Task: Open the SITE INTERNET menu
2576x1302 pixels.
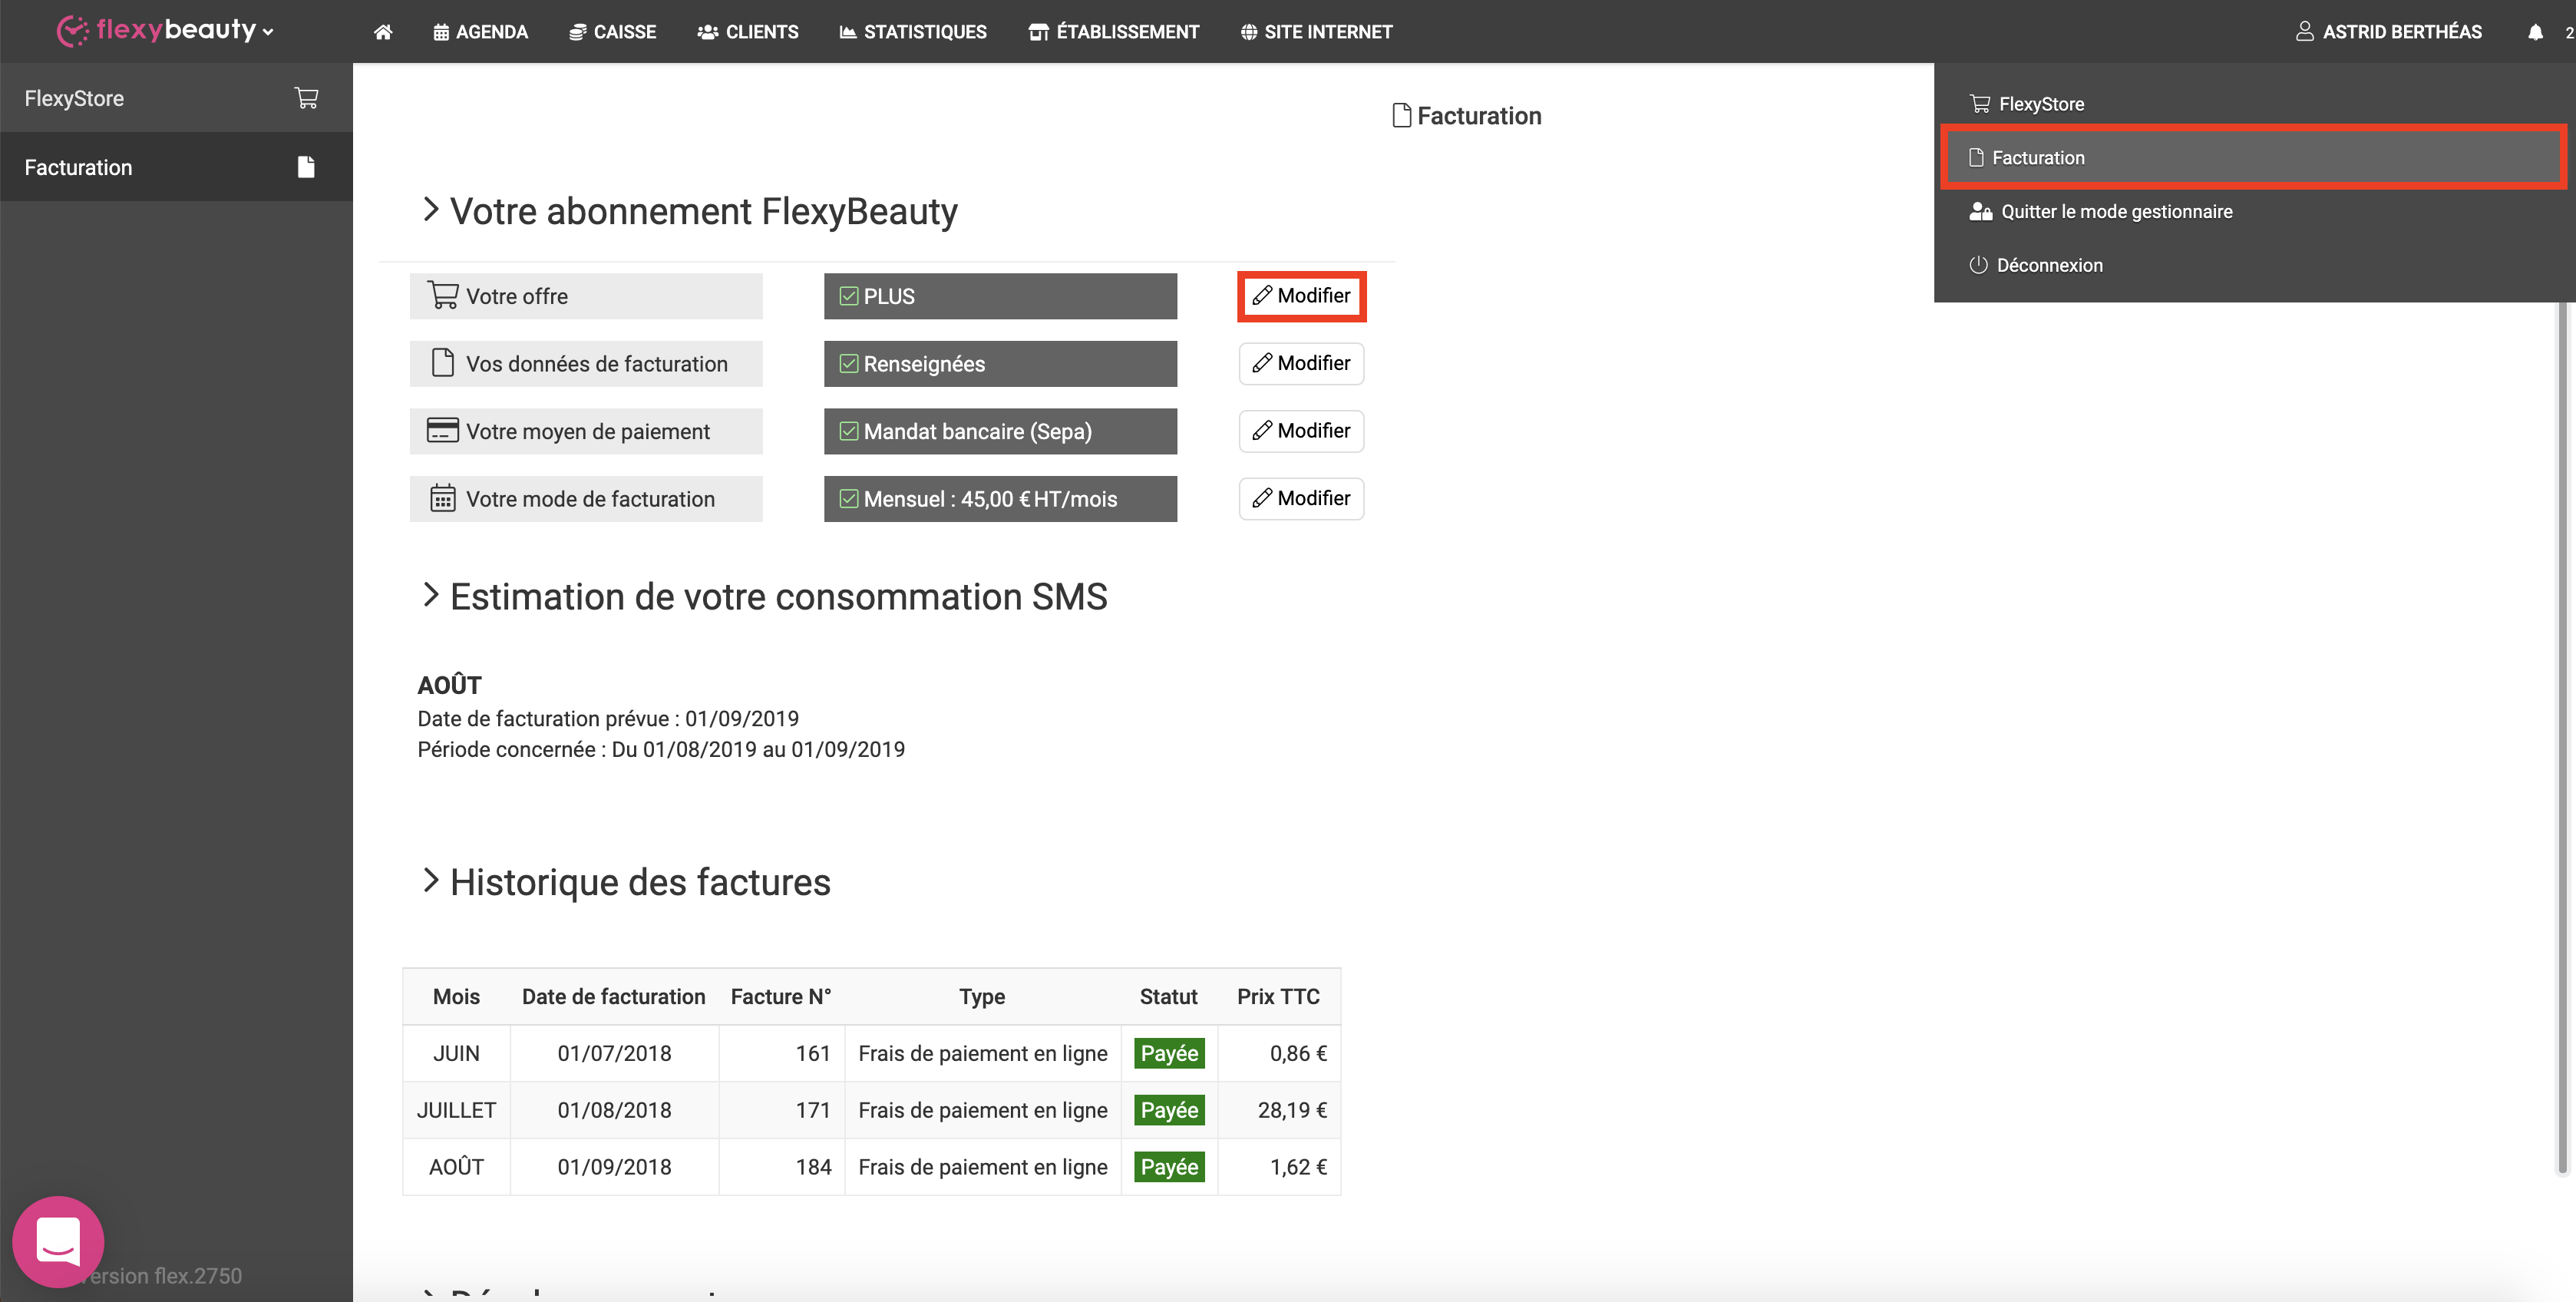Action: (1316, 32)
